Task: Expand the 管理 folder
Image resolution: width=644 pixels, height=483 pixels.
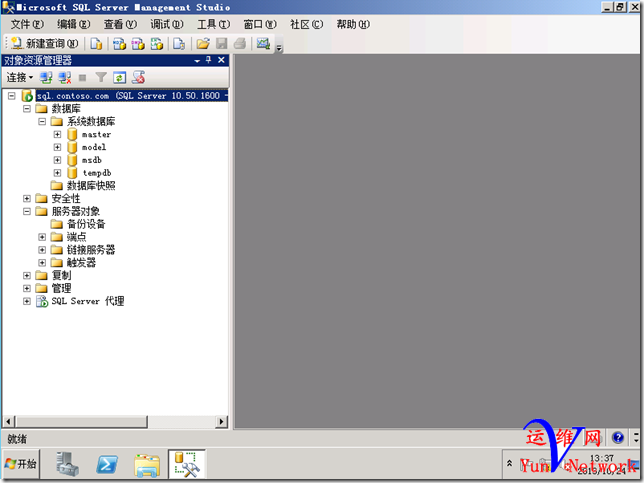Action: pos(27,288)
